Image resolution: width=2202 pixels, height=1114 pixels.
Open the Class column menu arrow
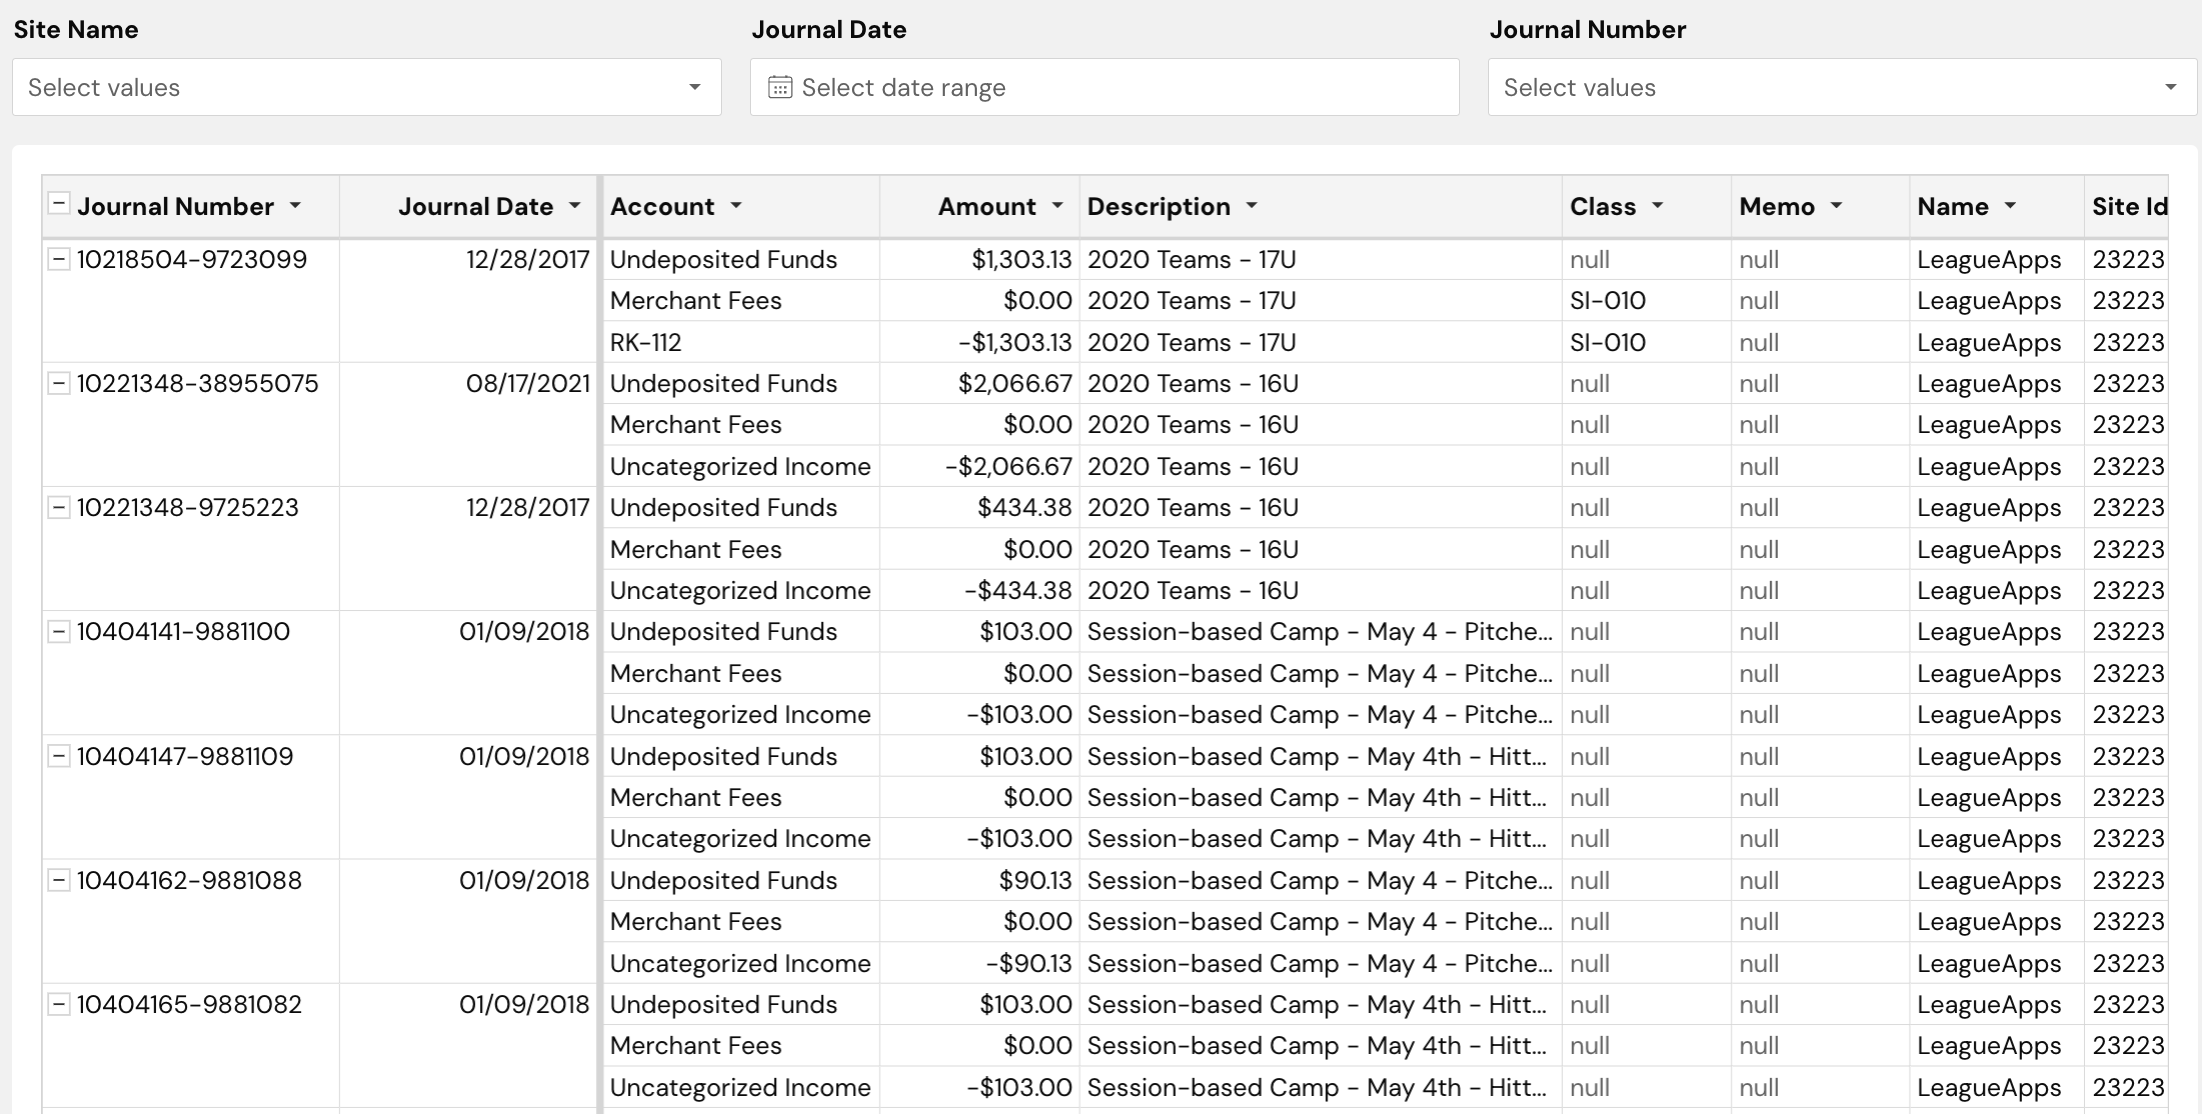click(x=1657, y=206)
